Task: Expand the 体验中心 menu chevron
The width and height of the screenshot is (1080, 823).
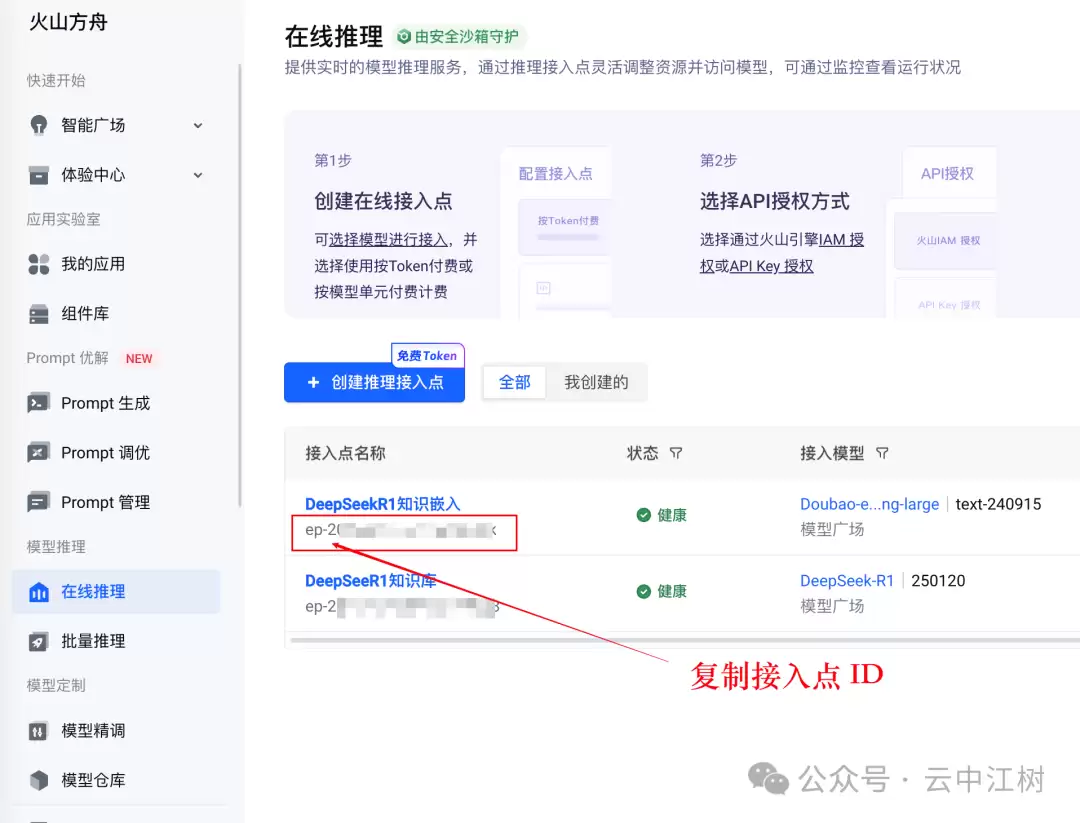Action: click(x=198, y=175)
